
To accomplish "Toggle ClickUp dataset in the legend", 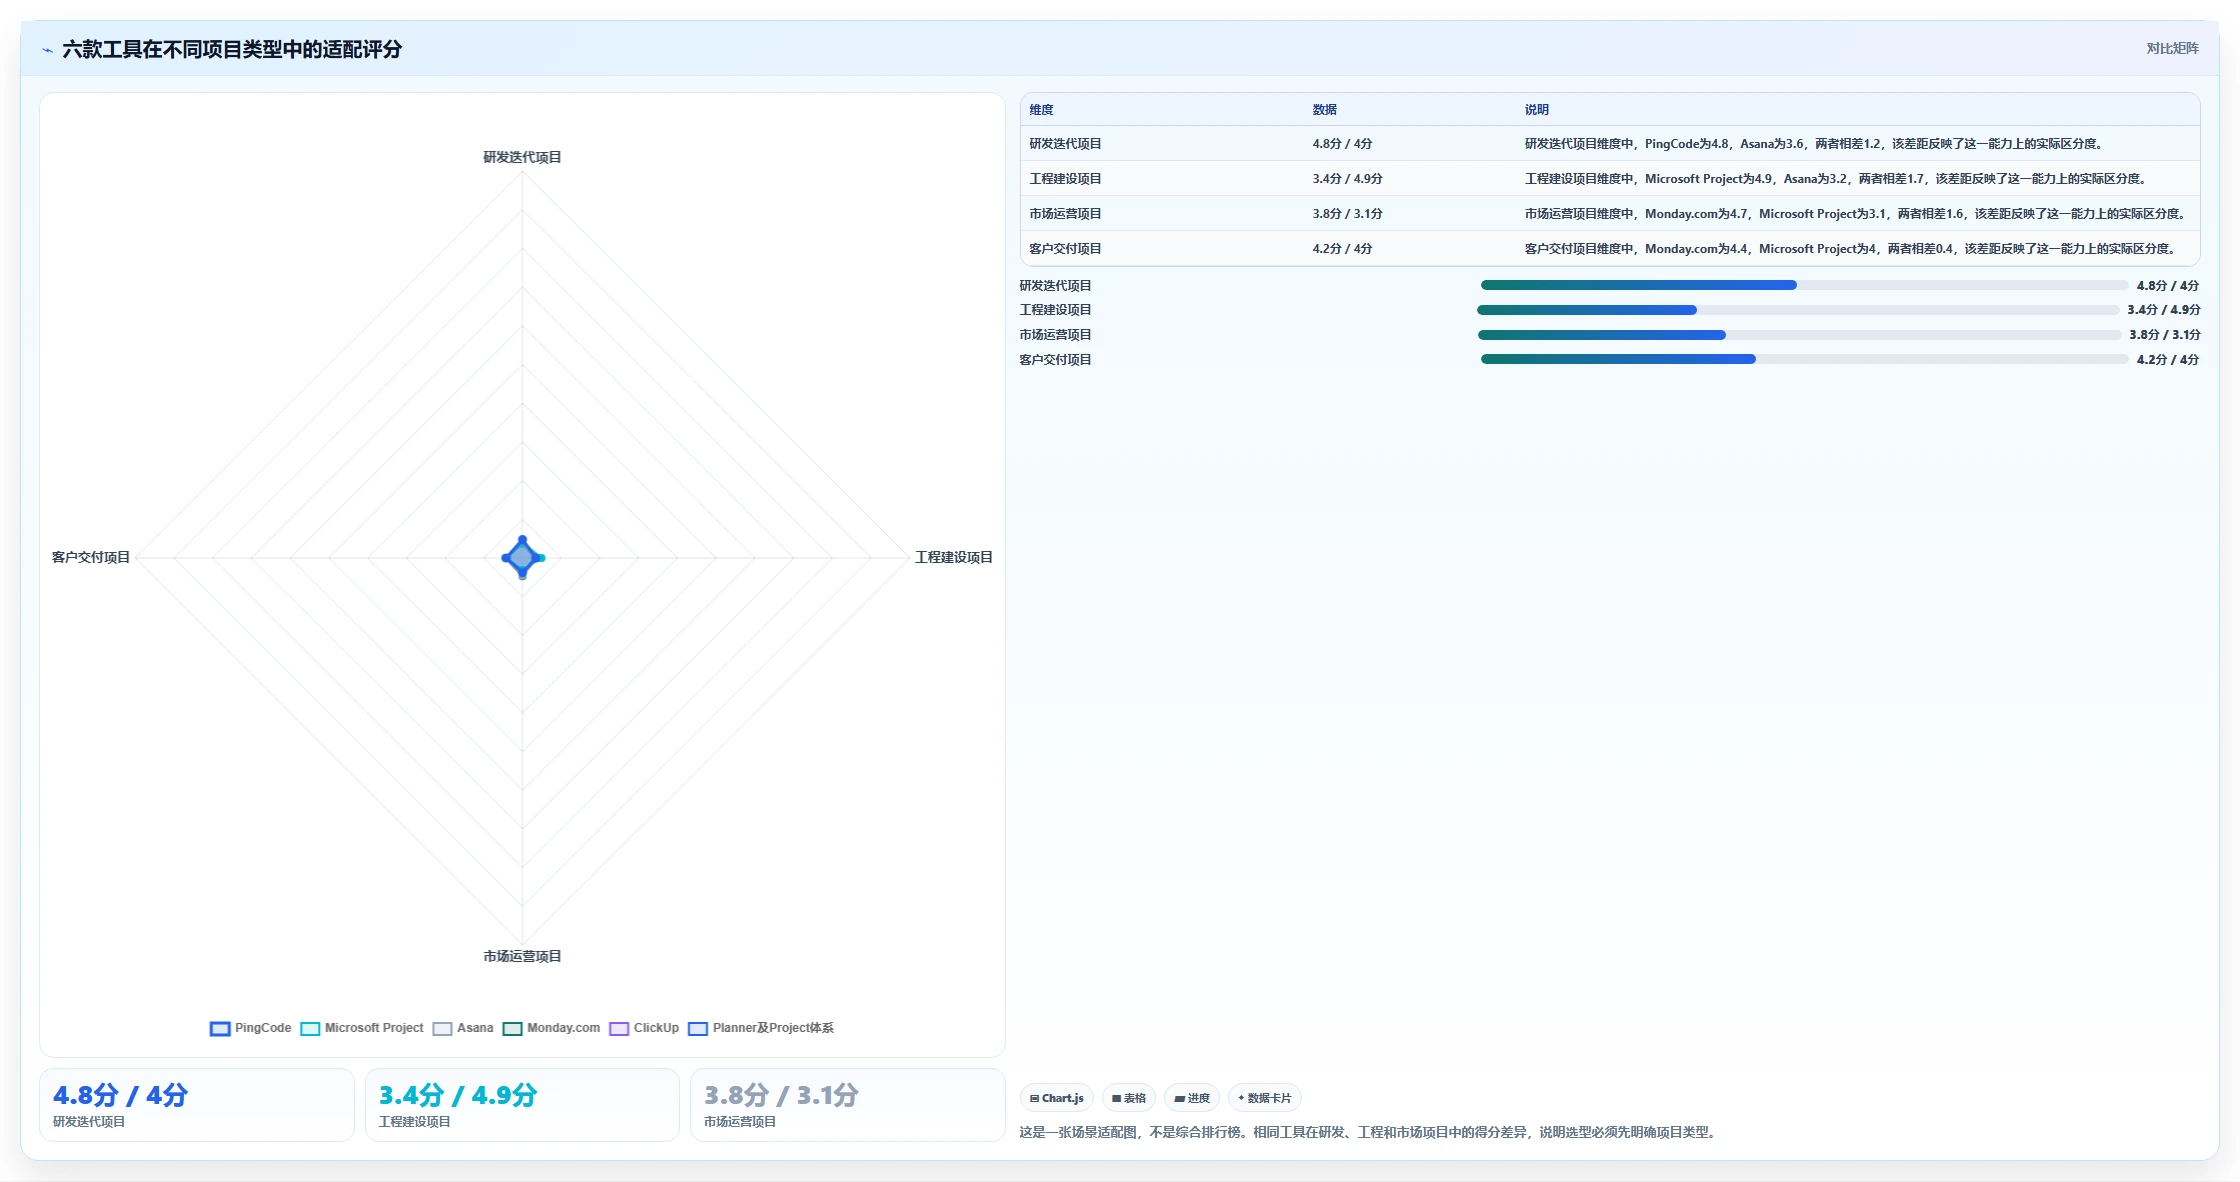I will [644, 1028].
